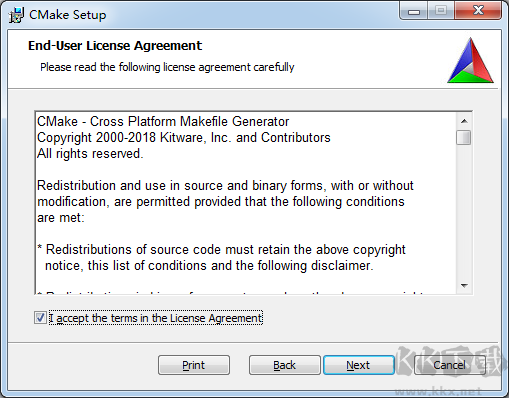This screenshot has width=509, height=398.
Task: Minimize the CMake Setup window
Action: tap(414, 11)
